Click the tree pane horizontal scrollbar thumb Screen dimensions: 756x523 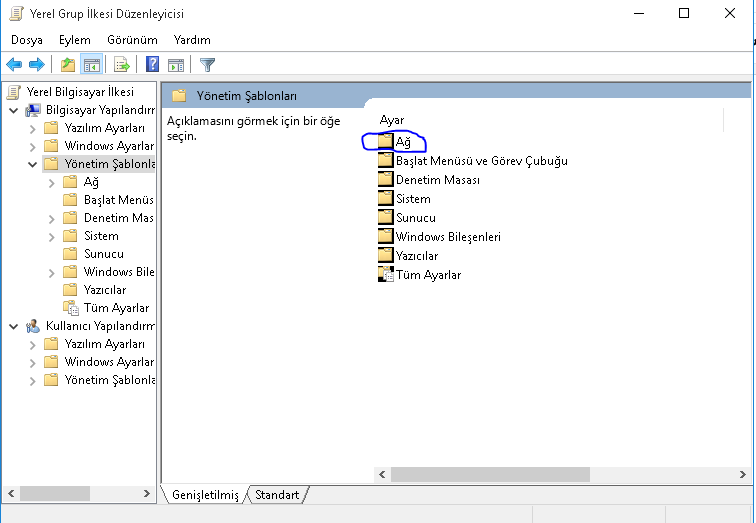click(x=55, y=494)
